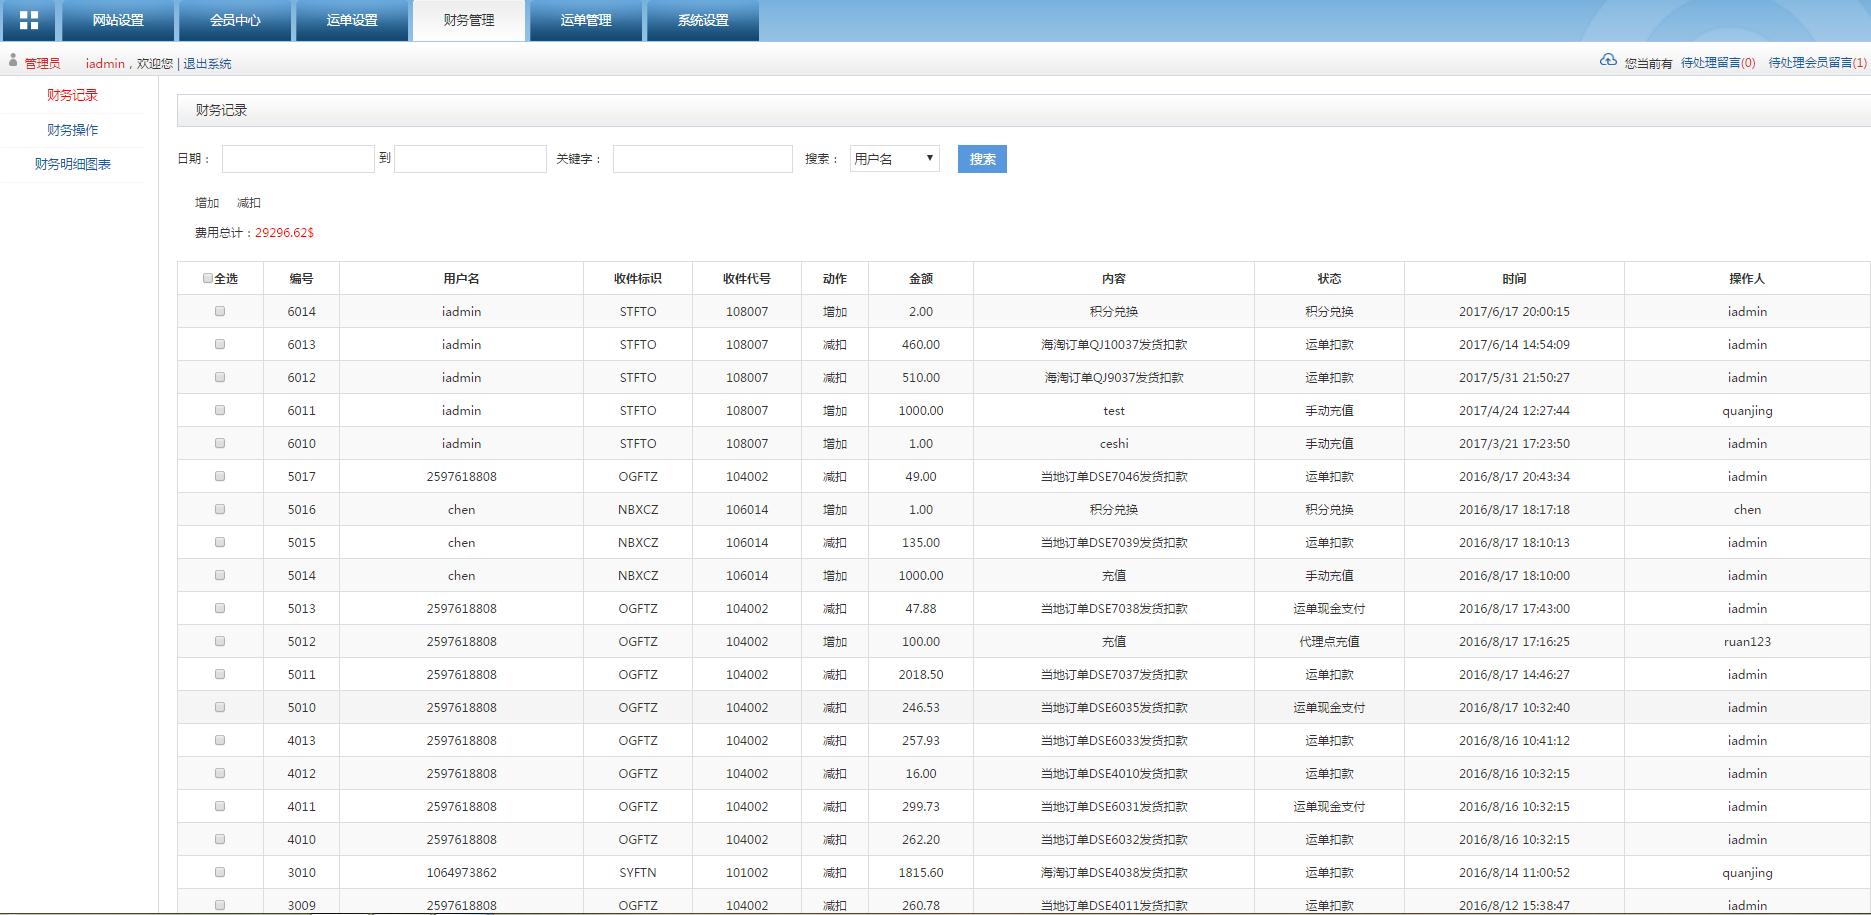Open the 系统设置 tab
Viewport: 1871px width, 915px height.
[702, 20]
